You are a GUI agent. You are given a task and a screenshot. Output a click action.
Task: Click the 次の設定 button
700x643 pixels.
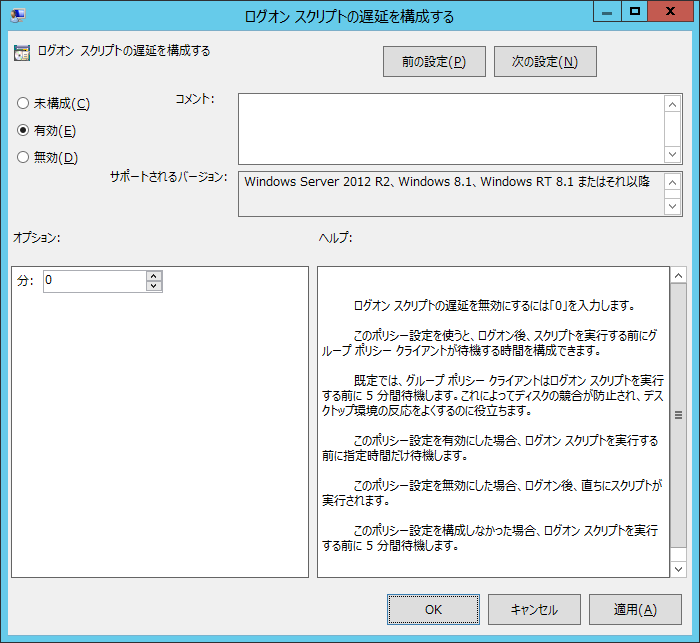click(545, 62)
